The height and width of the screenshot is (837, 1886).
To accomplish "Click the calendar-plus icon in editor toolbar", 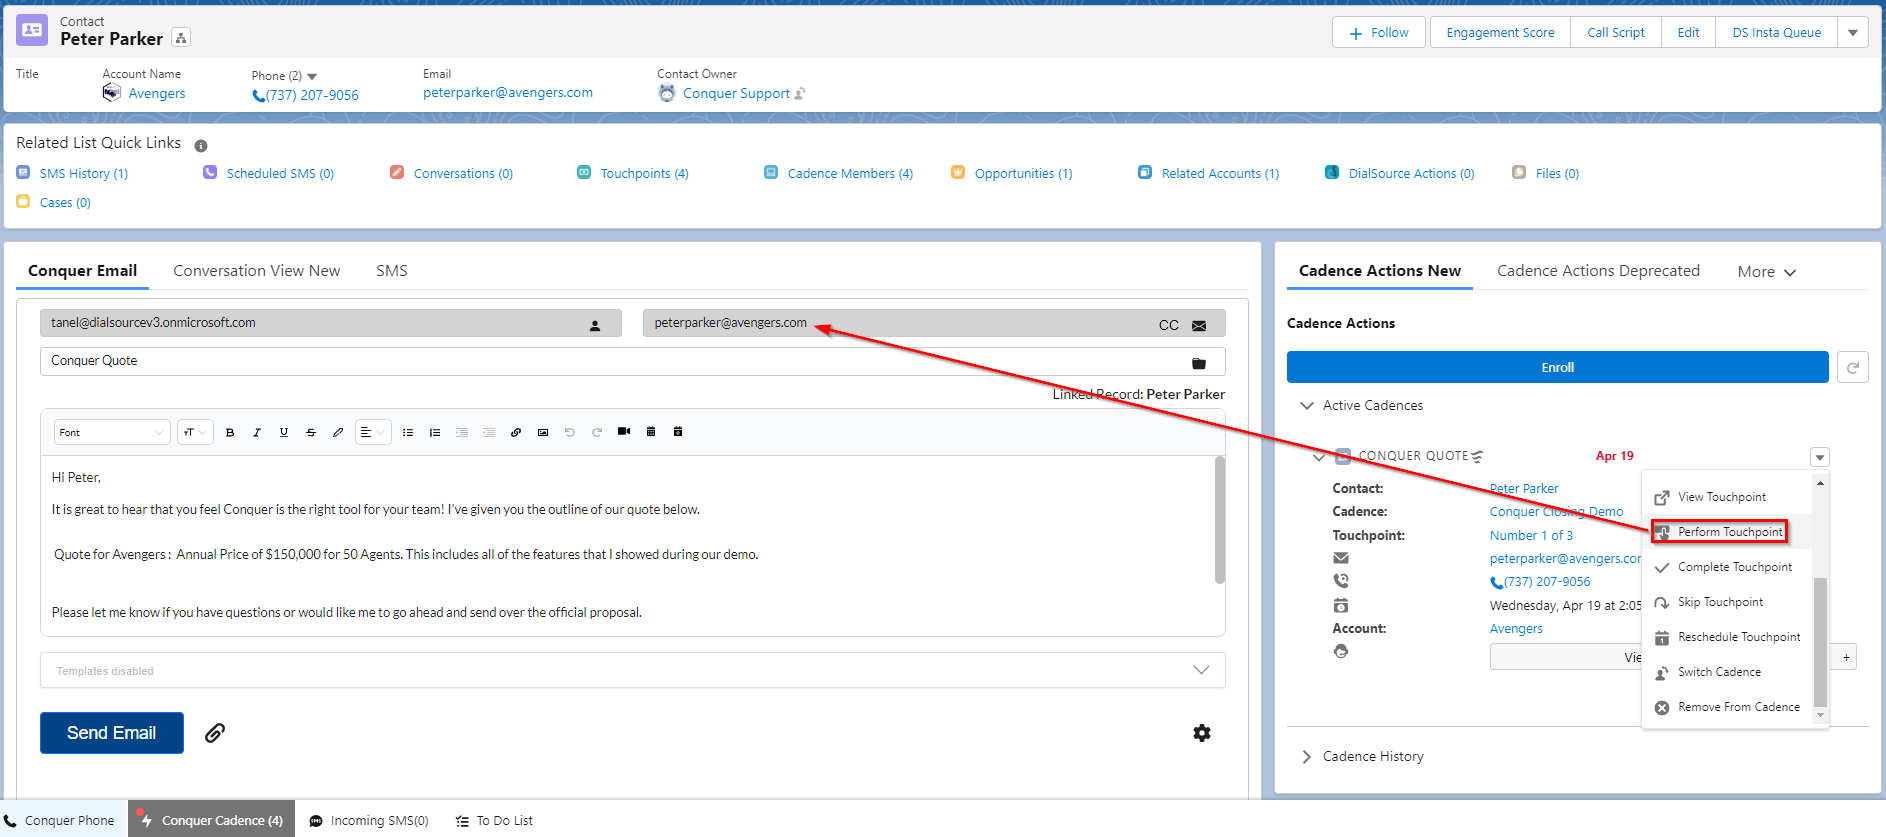I will click(x=678, y=432).
